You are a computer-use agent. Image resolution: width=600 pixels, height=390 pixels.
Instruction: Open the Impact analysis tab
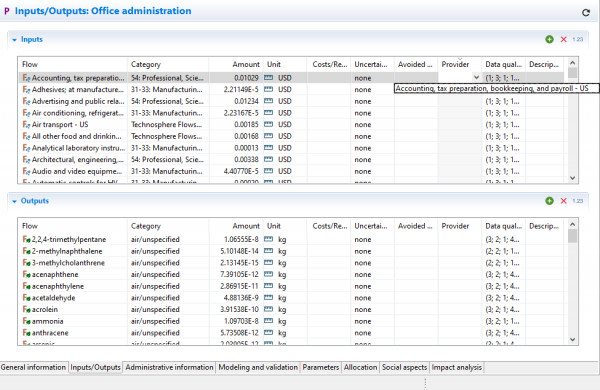coord(457,367)
